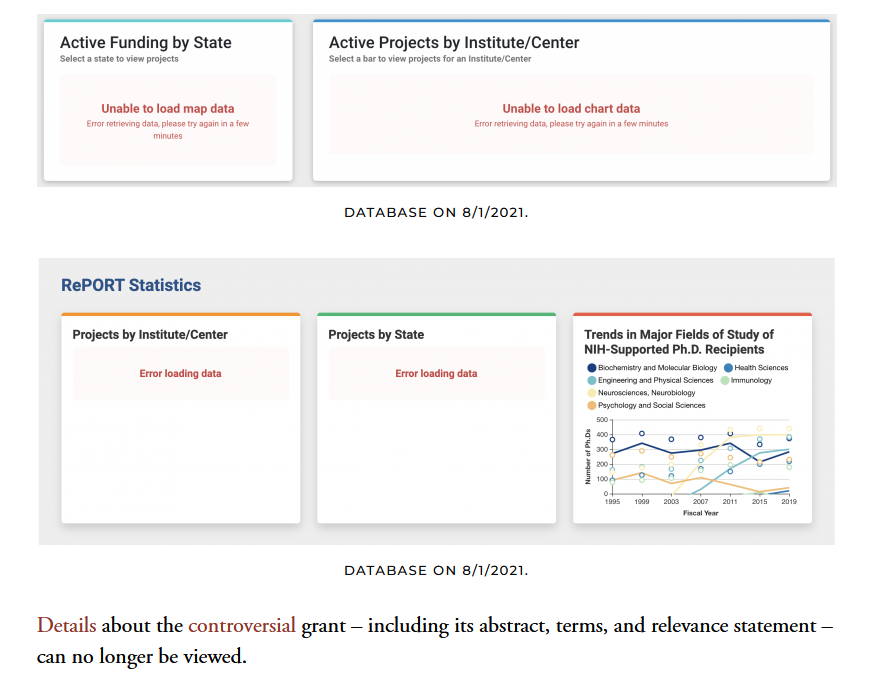The width and height of the screenshot is (882, 684).
Task: Click the 2003 tick on the chart axis
Action: point(671,502)
